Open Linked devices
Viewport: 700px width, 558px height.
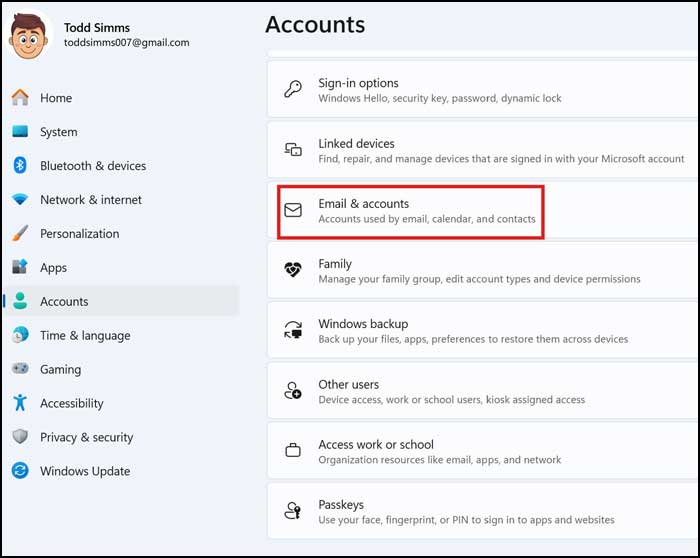click(x=483, y=150)
